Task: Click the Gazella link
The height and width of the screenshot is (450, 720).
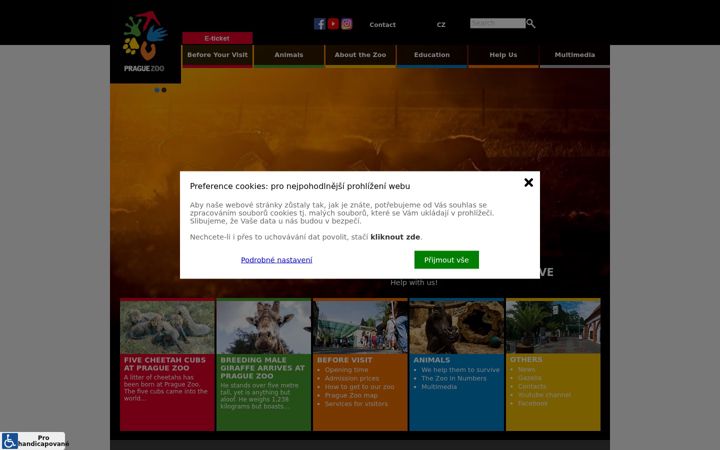Action: pyautogui.click(x=529, y=378)
